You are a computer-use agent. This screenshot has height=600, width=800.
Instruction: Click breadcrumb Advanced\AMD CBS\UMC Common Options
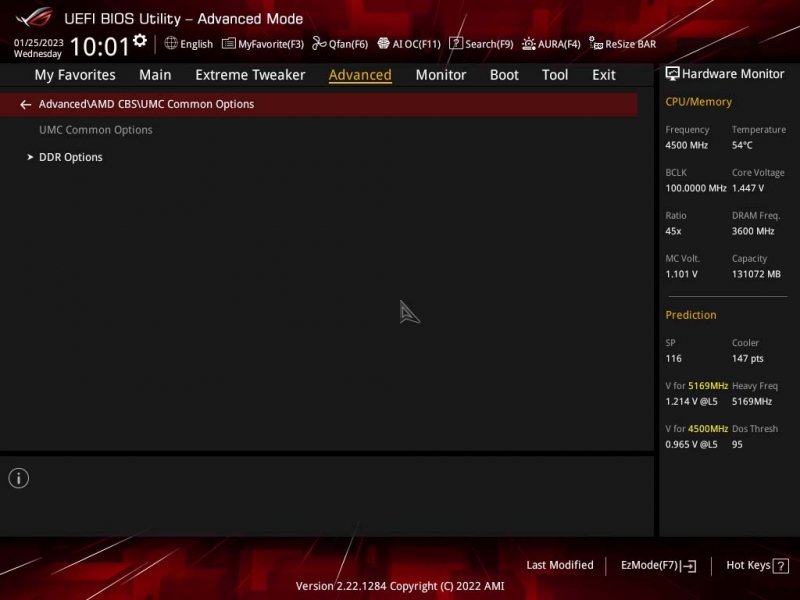coord(146,104)
